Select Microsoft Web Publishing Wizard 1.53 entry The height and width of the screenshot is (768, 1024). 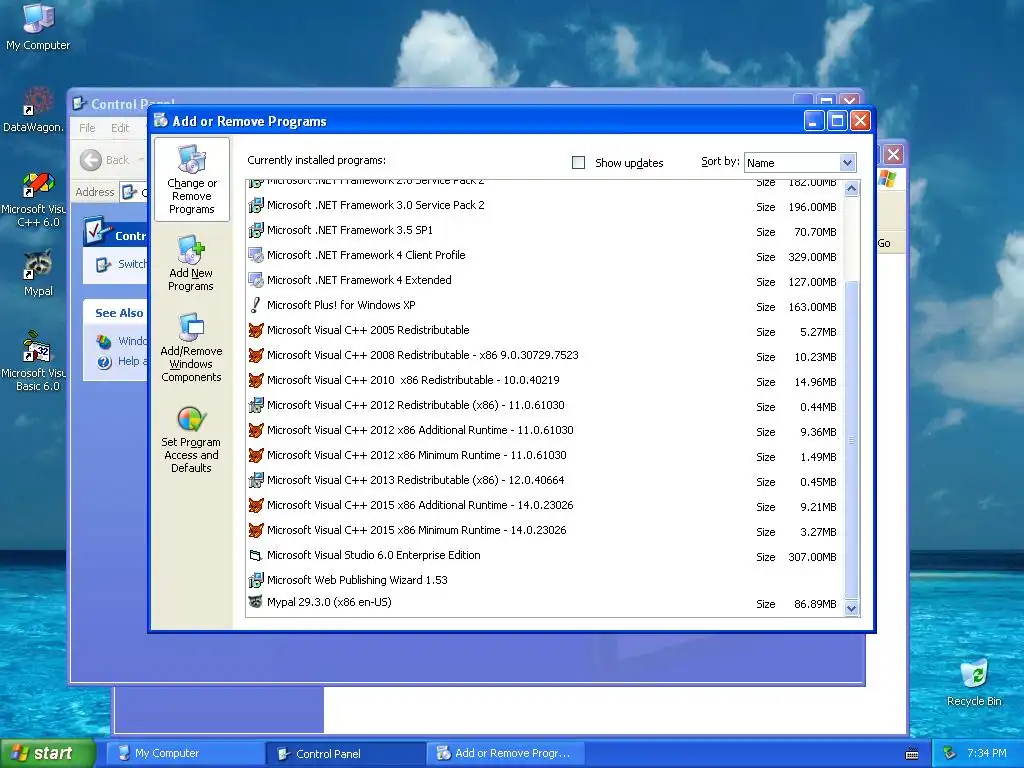point(545,580)
